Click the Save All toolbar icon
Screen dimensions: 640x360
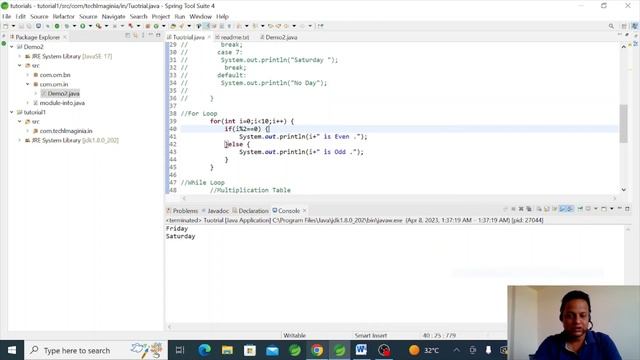coord(29,26)
